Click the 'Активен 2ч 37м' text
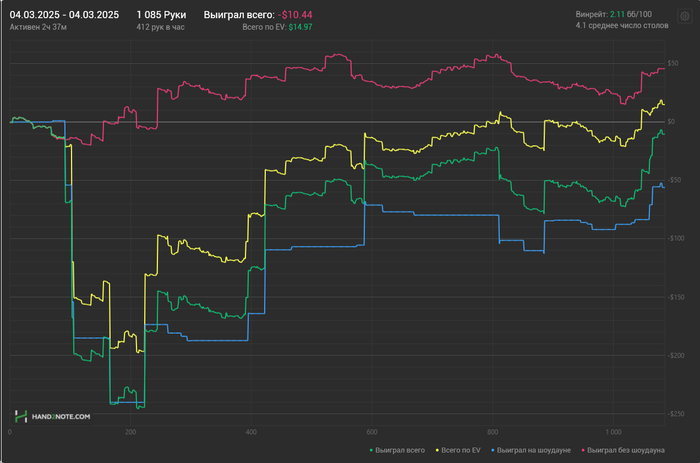The height and width of the screenshot is (463, 700). coord(38,27)
